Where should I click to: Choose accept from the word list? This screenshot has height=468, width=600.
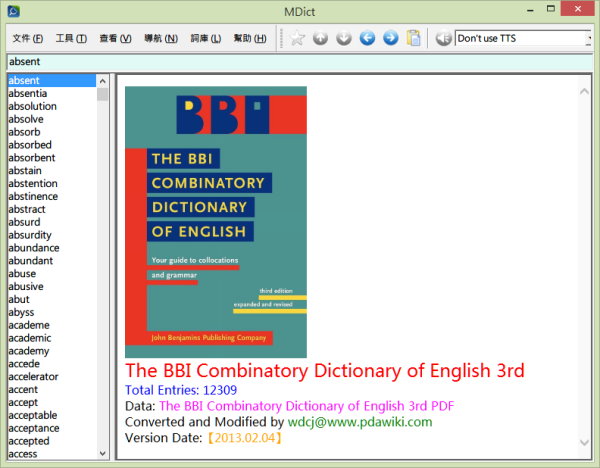[23, 403]
